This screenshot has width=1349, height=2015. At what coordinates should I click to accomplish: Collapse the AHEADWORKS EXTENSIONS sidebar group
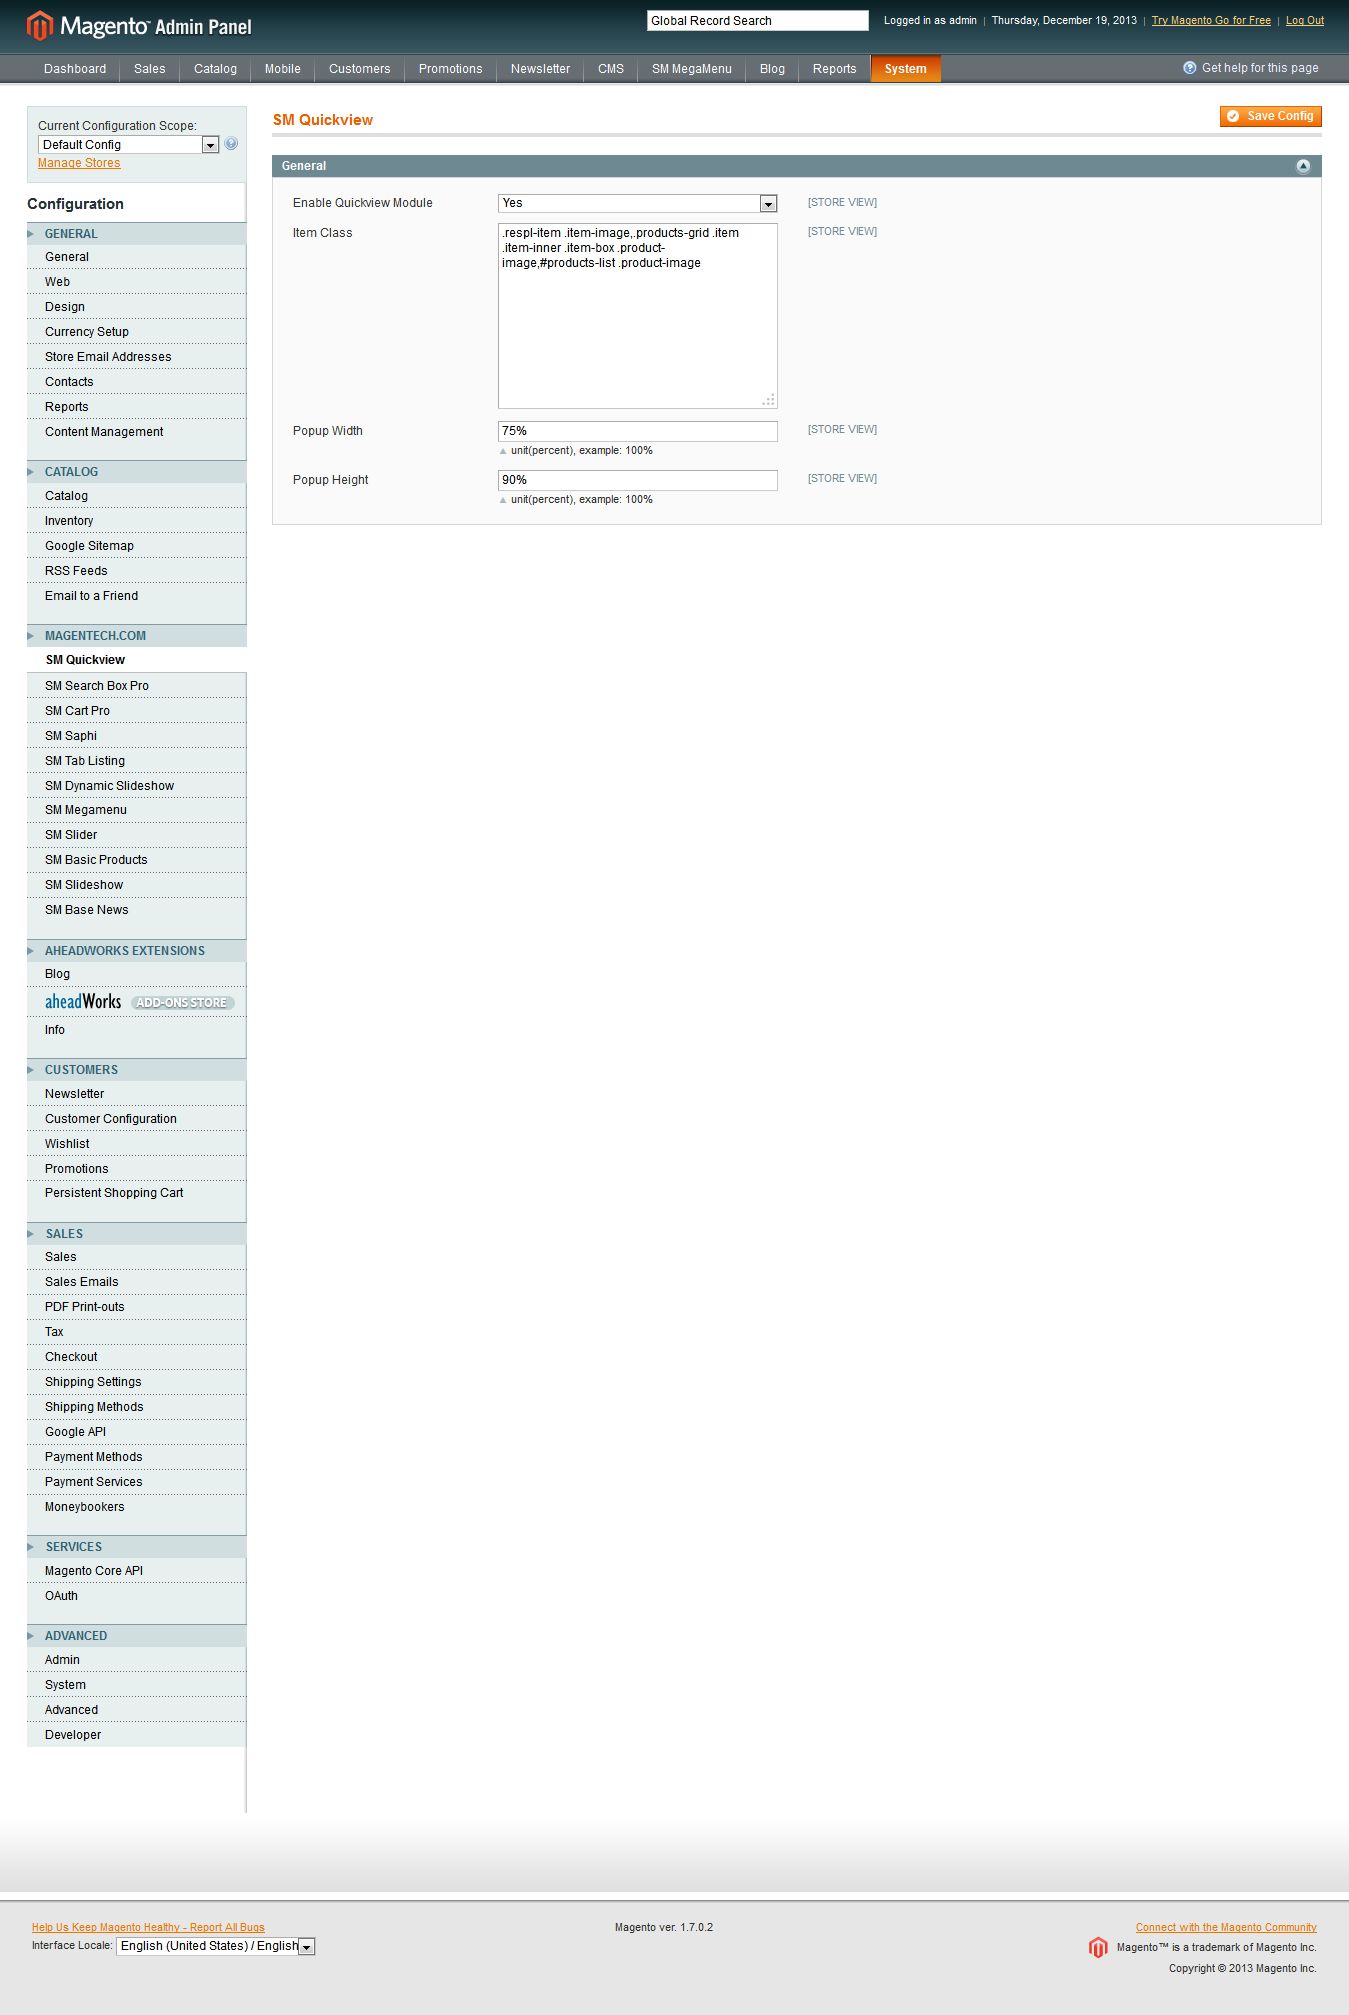[136, 951]
